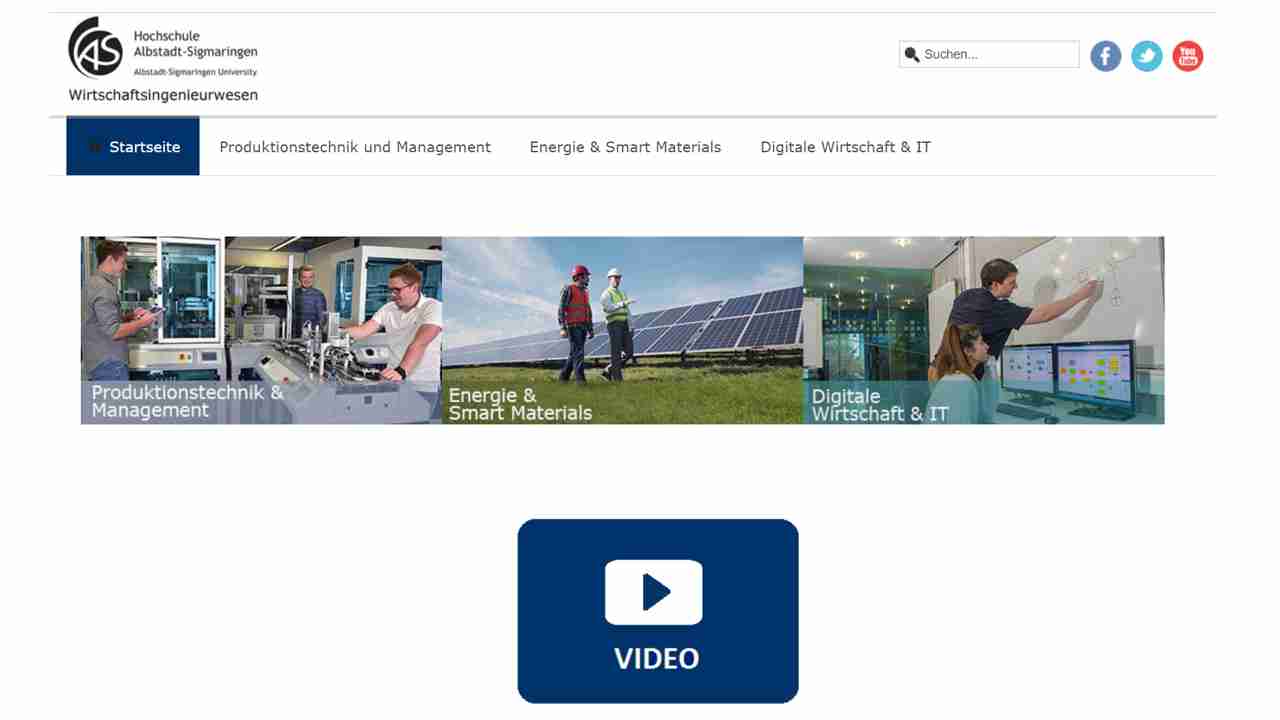The width and height of the screenshot is (1280, 720).
Task: Click the magnifier icon in search box
Action: (x=911, y=54)
